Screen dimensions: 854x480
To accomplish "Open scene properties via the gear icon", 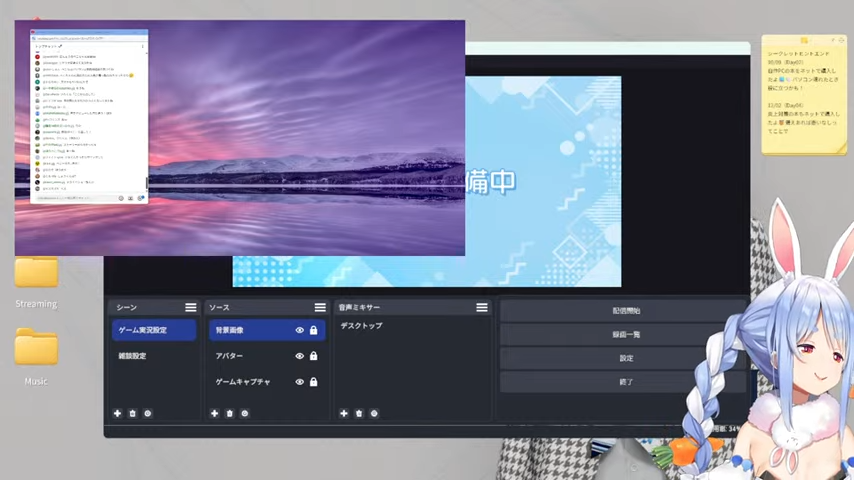I will click(148, 414).
